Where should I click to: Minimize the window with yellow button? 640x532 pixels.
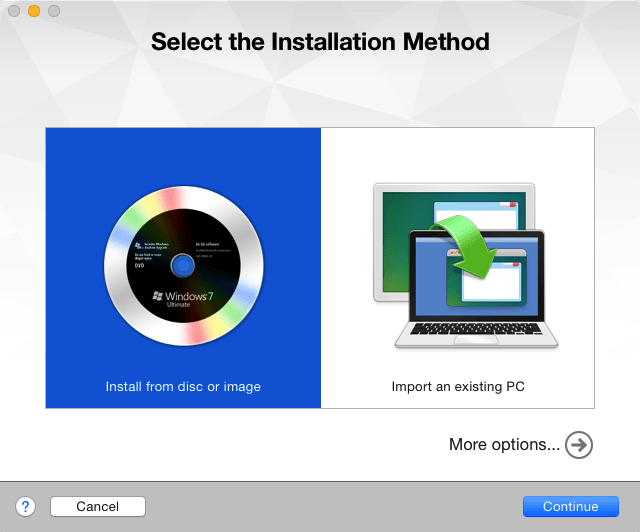click(x=34, y=11)
